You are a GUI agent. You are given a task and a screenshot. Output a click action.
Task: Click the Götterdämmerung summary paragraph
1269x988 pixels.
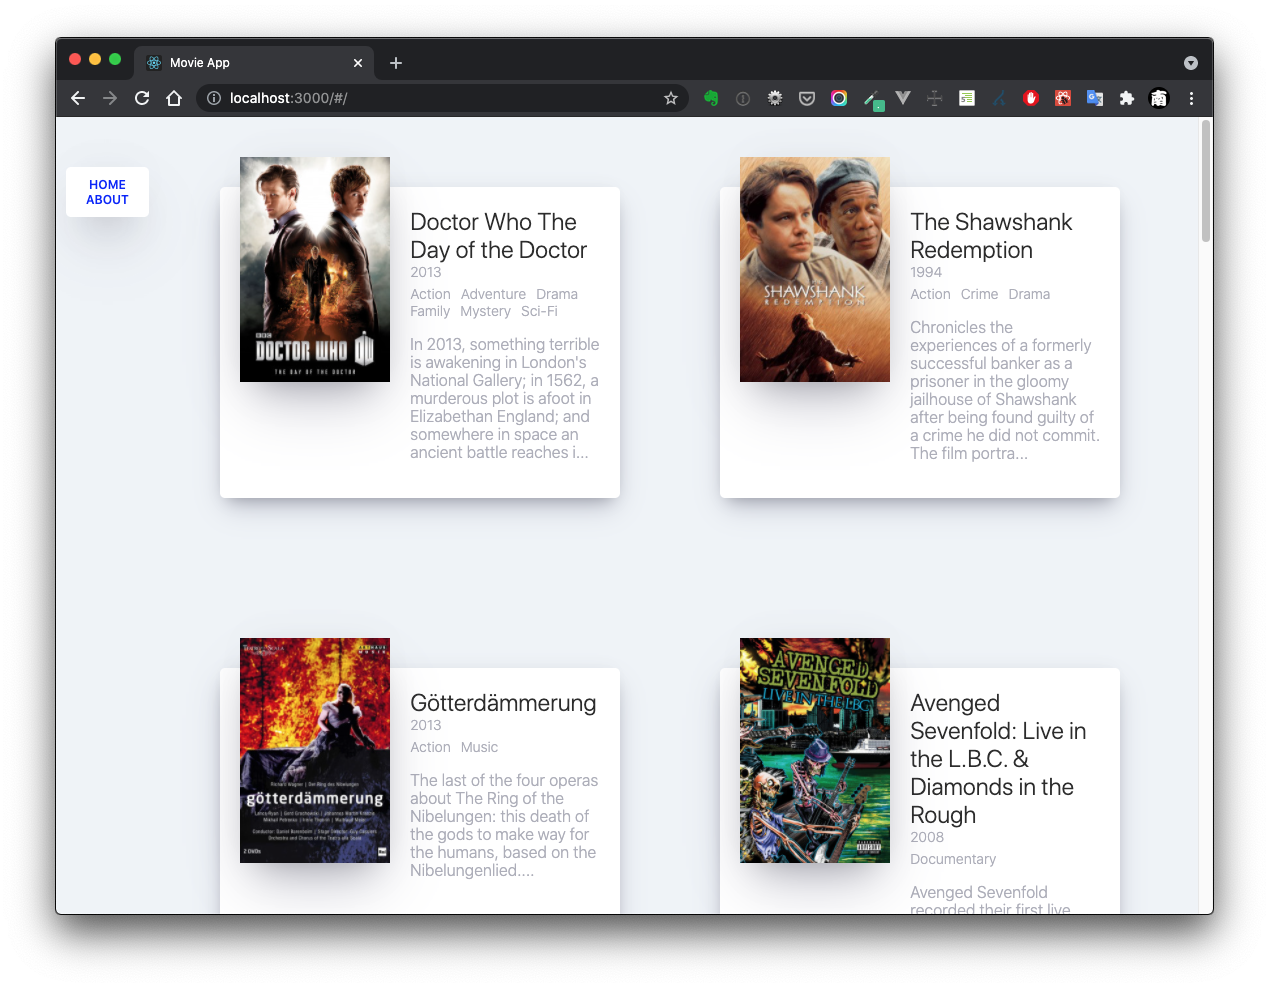point(504,825)
